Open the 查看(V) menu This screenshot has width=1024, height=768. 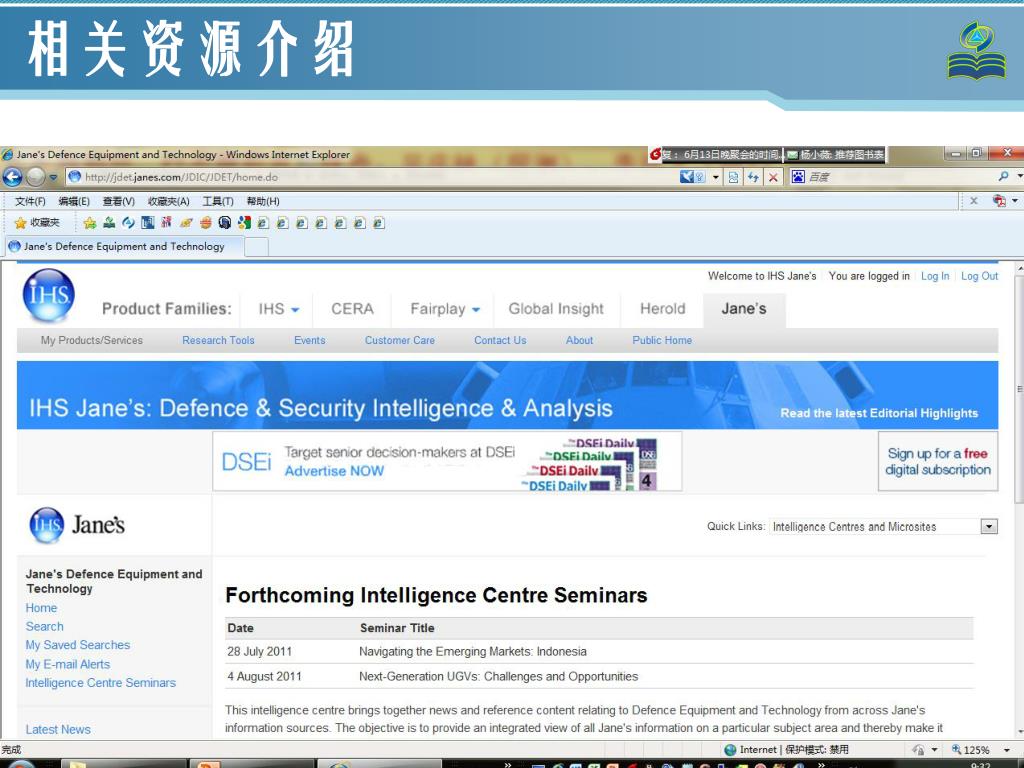(118, 201)
